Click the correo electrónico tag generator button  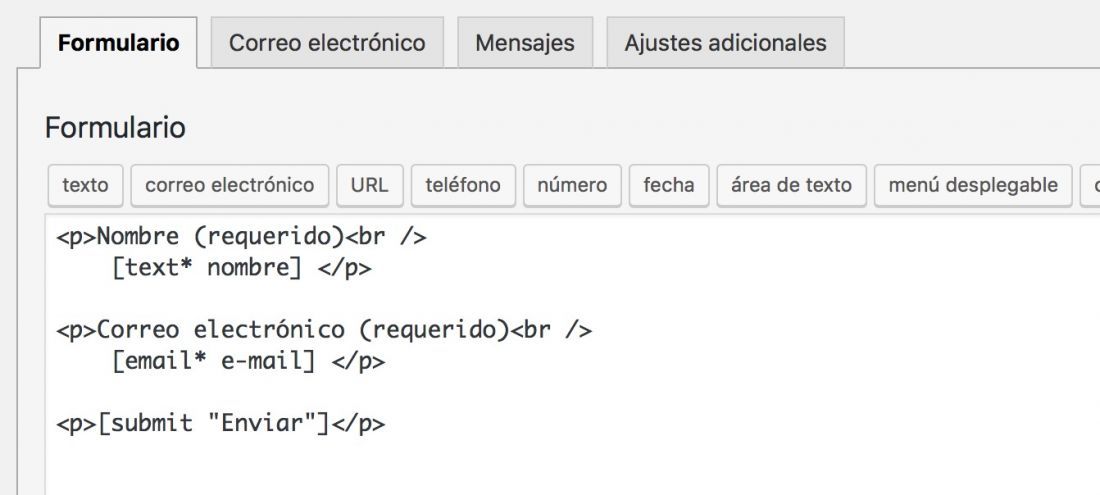(229, 186)
